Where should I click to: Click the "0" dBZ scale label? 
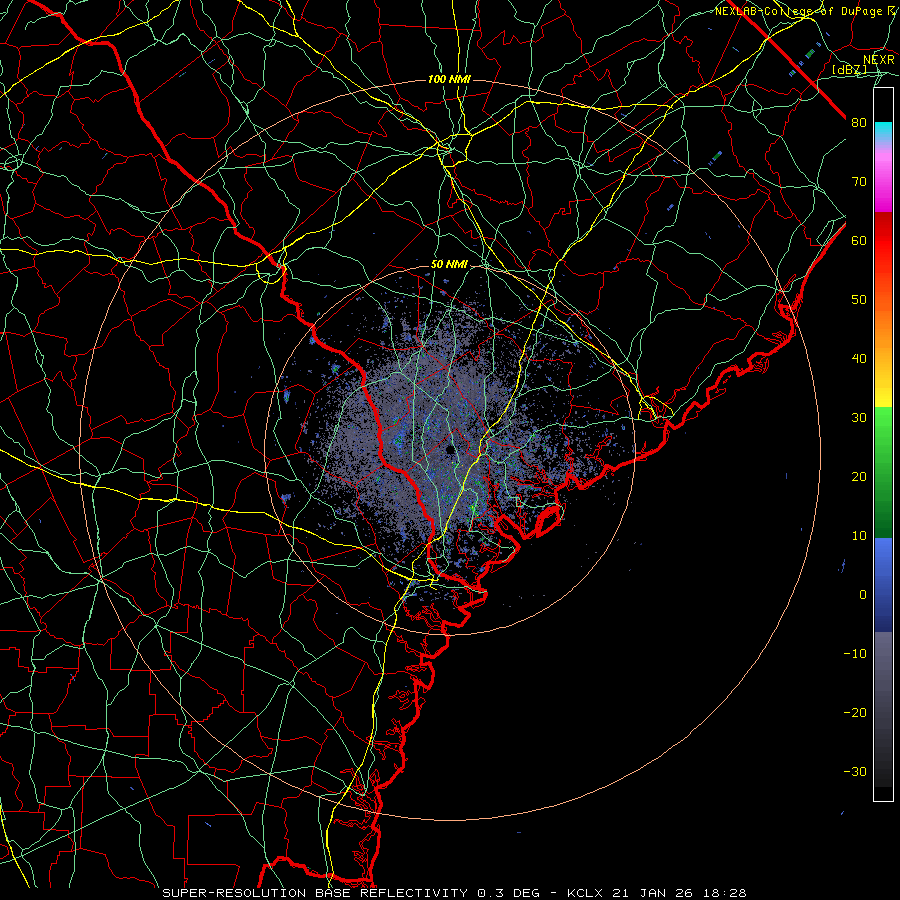coord(863,595)
